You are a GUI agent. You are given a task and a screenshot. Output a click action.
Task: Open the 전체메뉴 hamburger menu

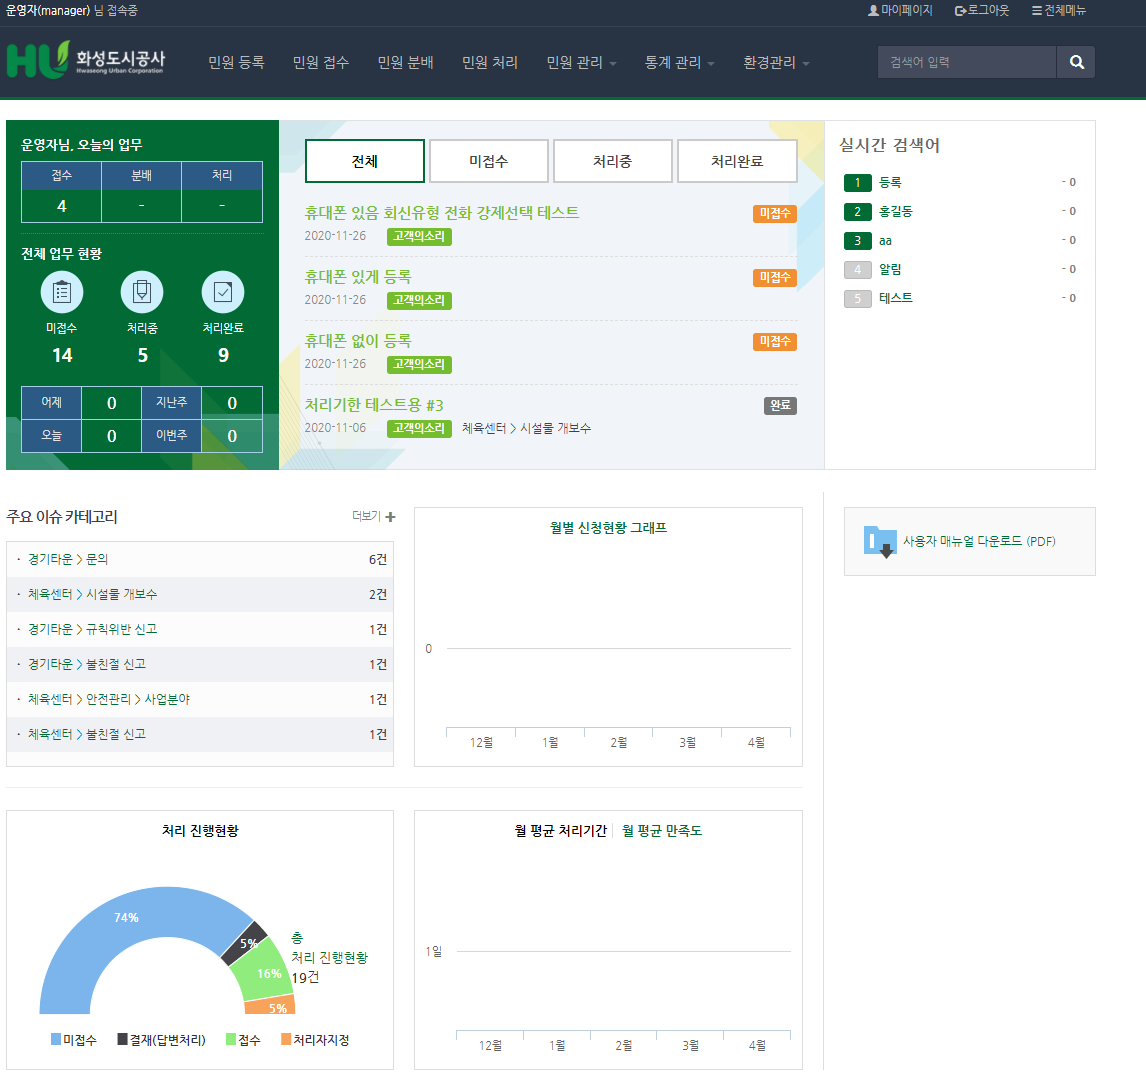point(1037,10)
